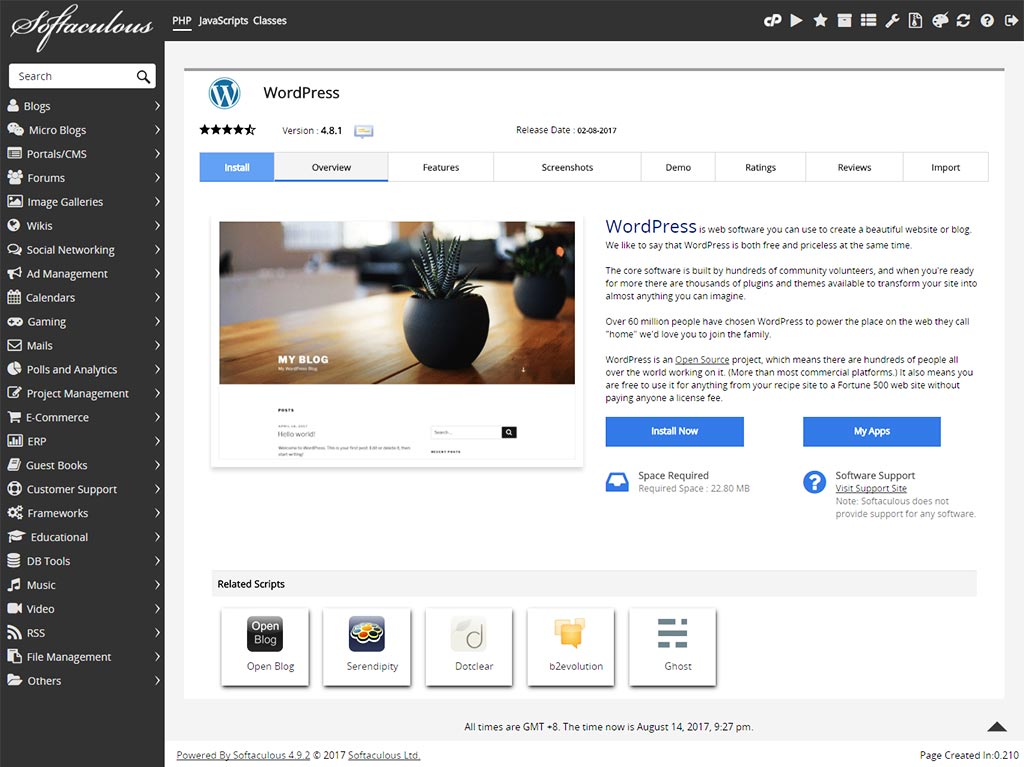The width and height of the screenshot is (1024, 767).
Task: Click the WordPress blog preview screenshot
Action: [397, 340]
